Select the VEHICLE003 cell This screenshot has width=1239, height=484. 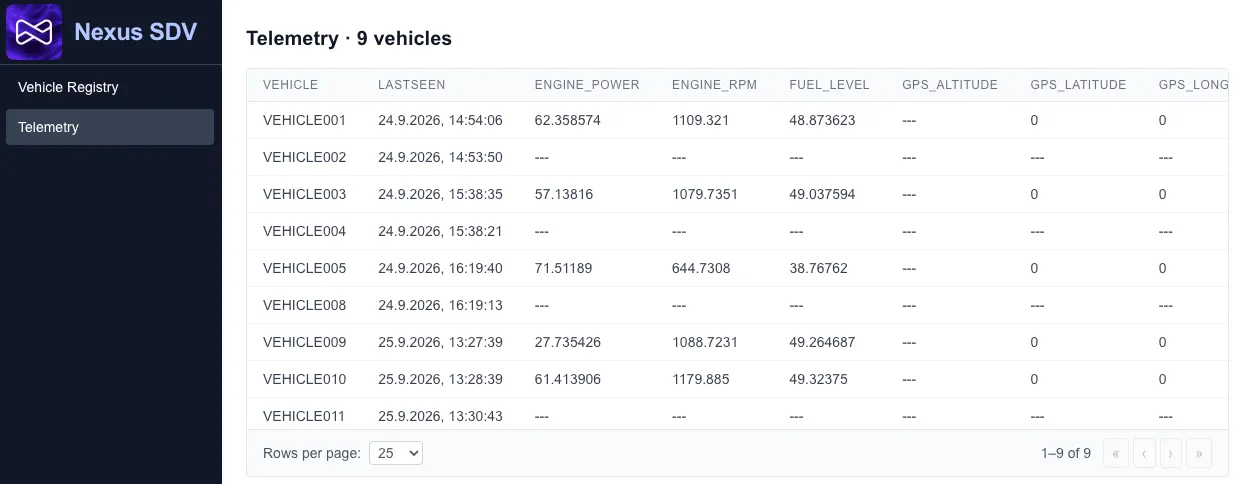tap(304, 194)
